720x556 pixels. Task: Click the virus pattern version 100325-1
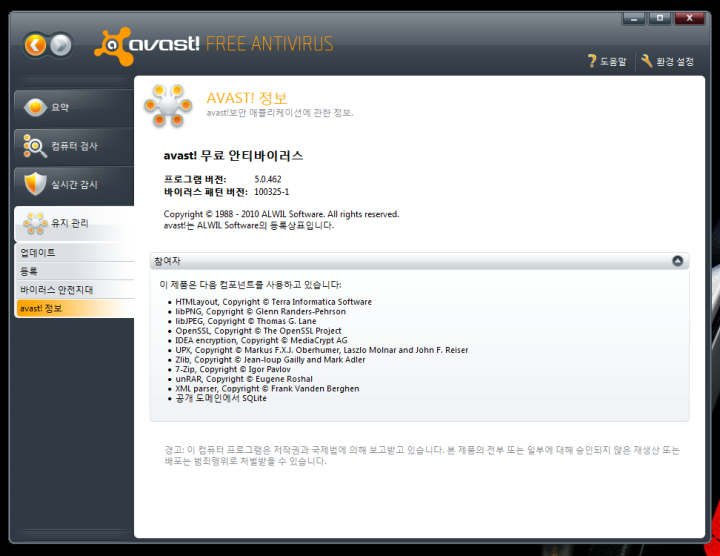pos(271,192)
